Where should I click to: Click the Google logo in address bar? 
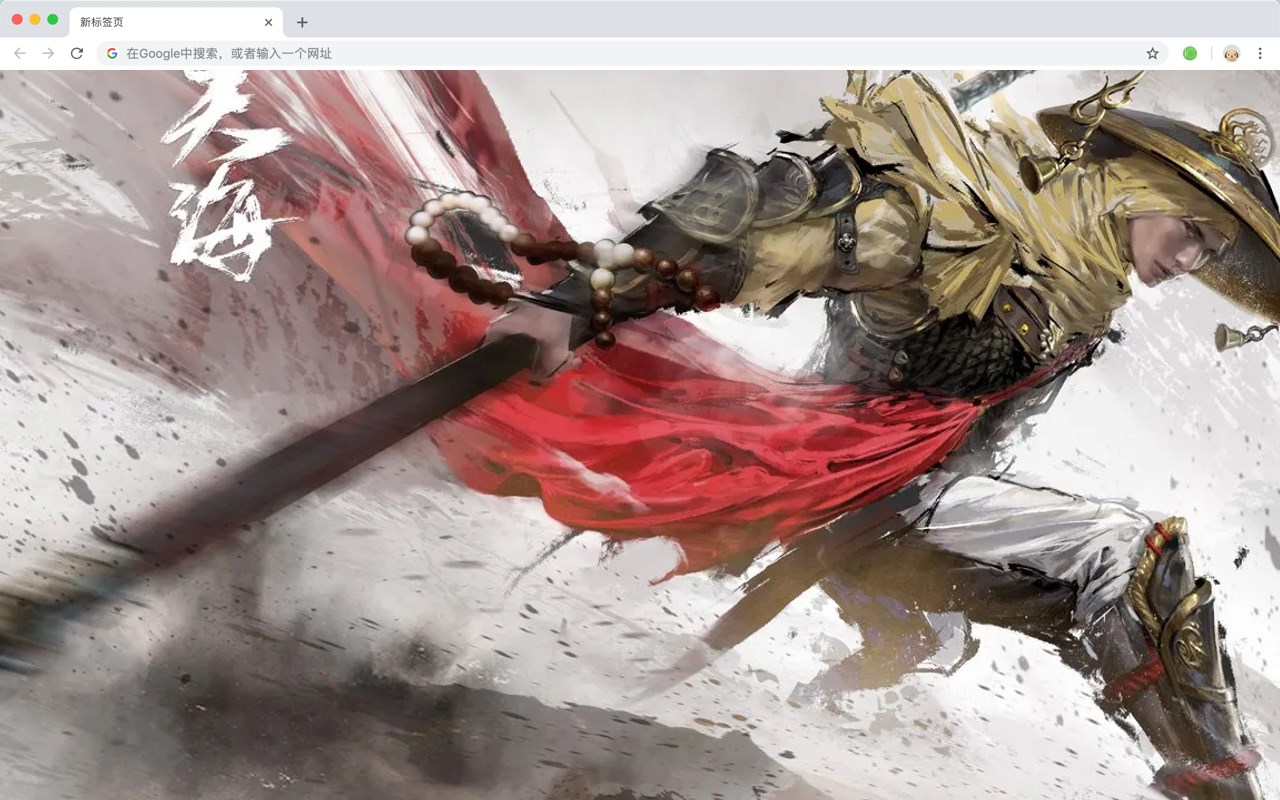(x=112, y=53)
